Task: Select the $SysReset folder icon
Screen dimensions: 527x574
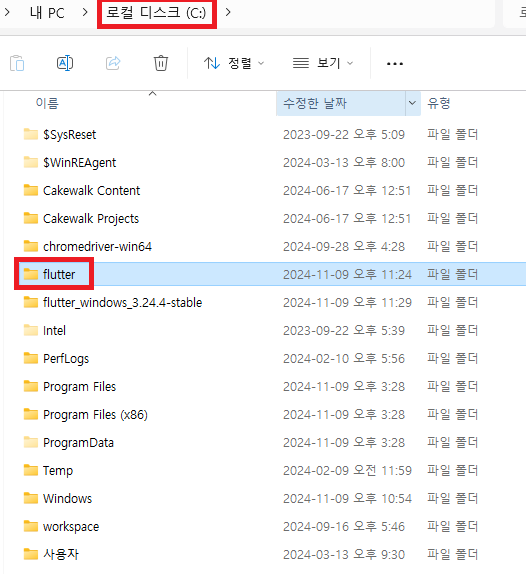Action: click(x=31, y=134)
